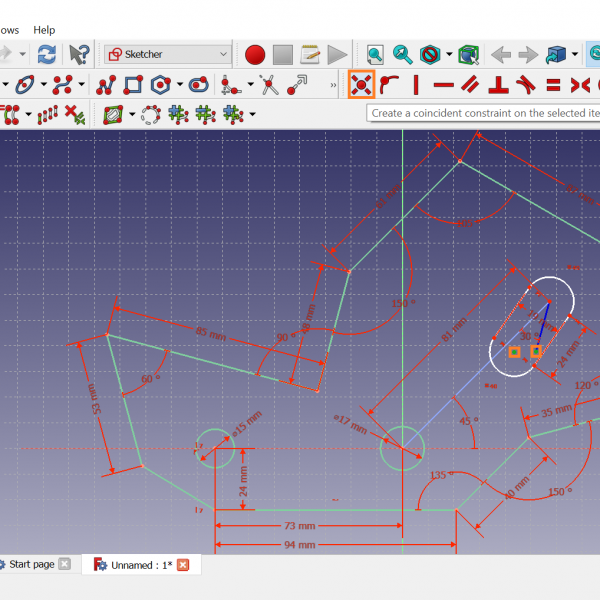The image size is (600, 600).
Task: Choose the perpendicular constraint icon
Action: coord(497,85)
